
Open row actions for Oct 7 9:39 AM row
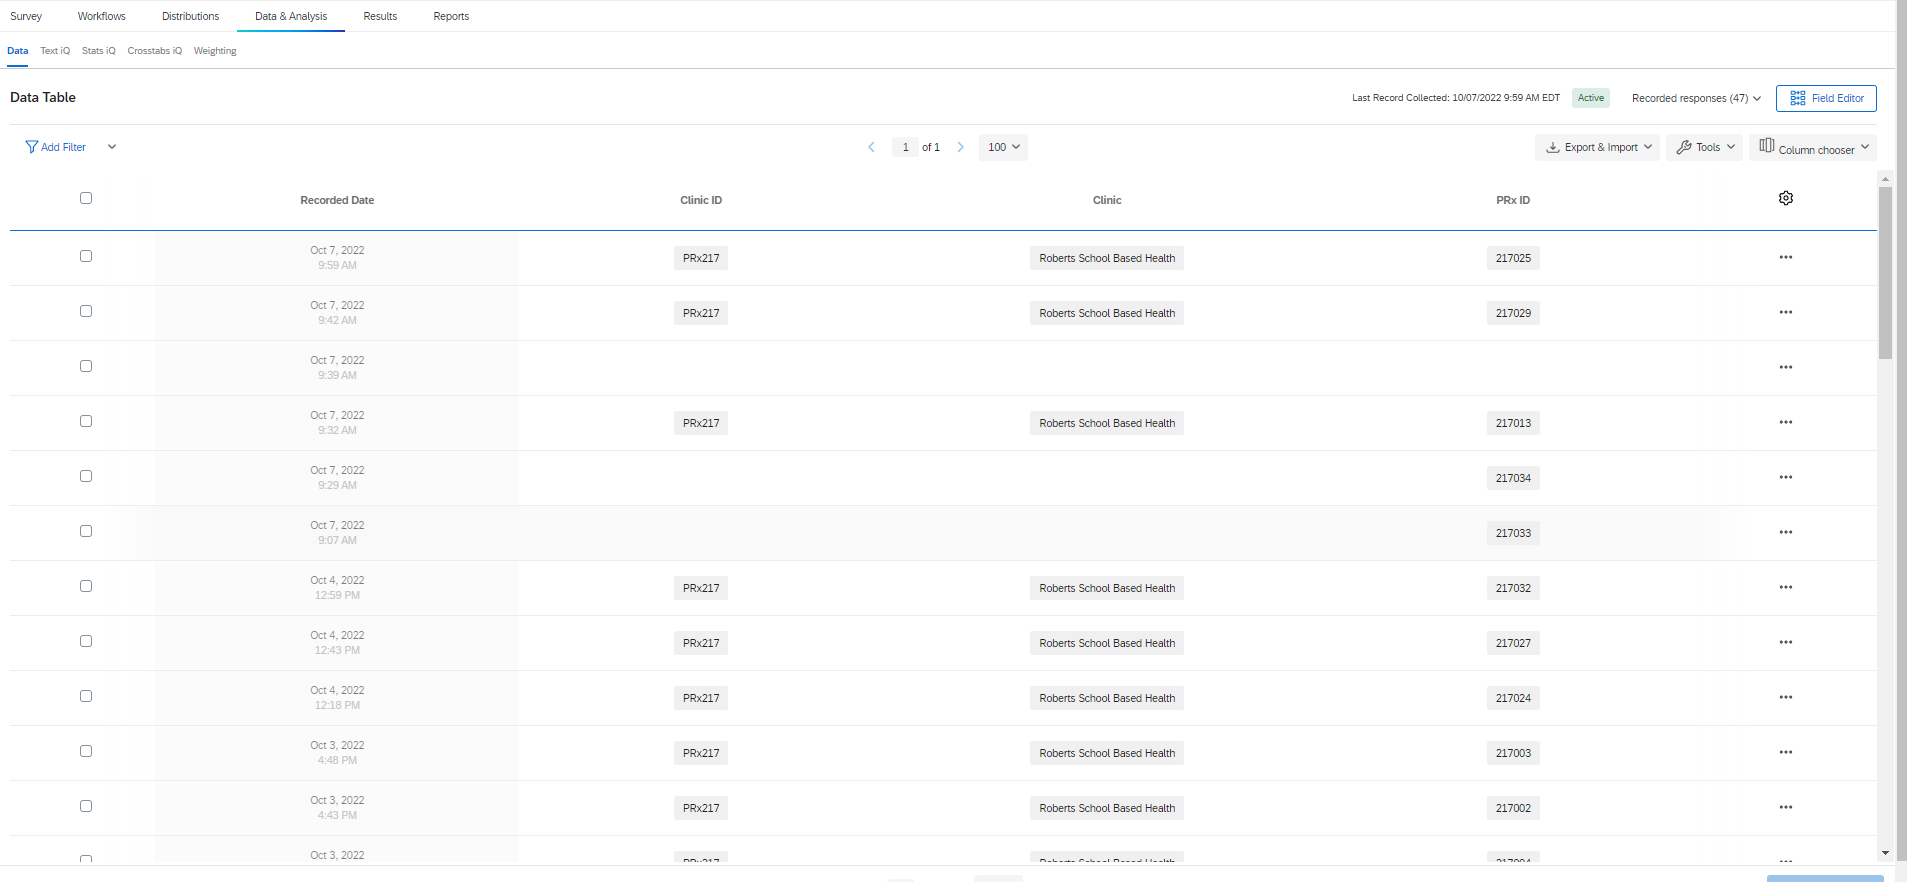(1785, 368)
